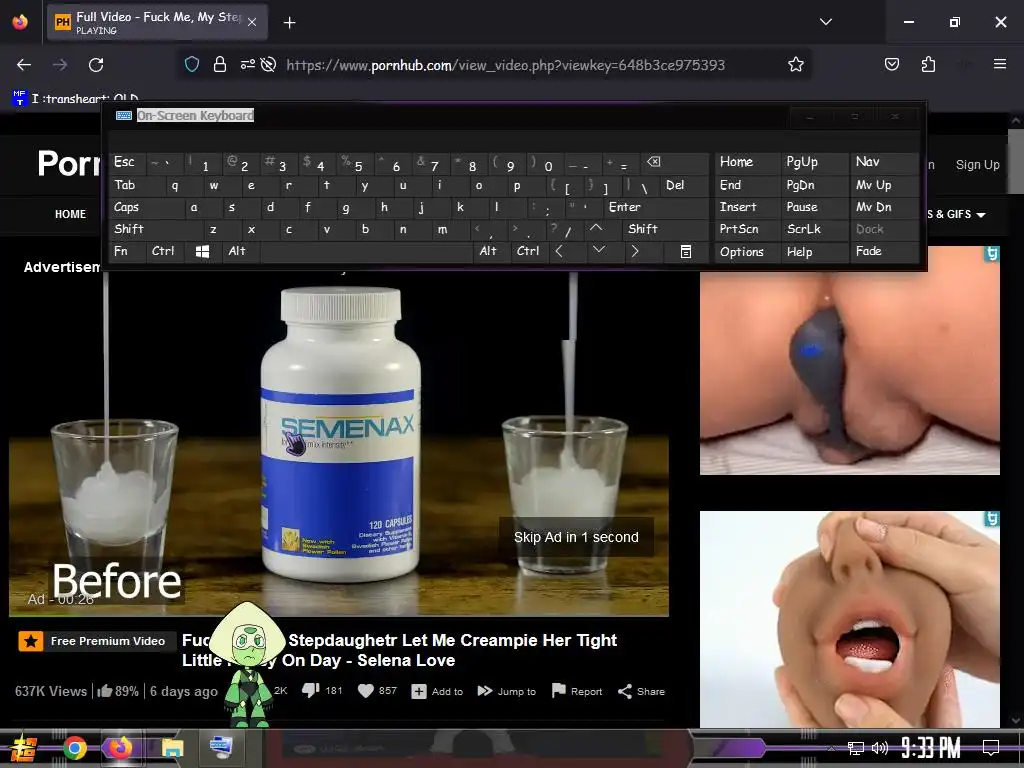Click the Add to button under the video
This screenshot has width=1024, height=768.
click(437, 691)
